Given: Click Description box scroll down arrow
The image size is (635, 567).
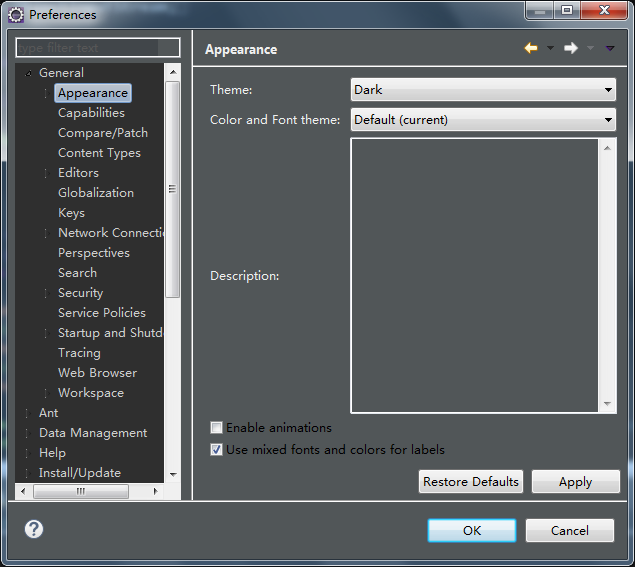Looking at the screenshot, I should coord(607,403).
